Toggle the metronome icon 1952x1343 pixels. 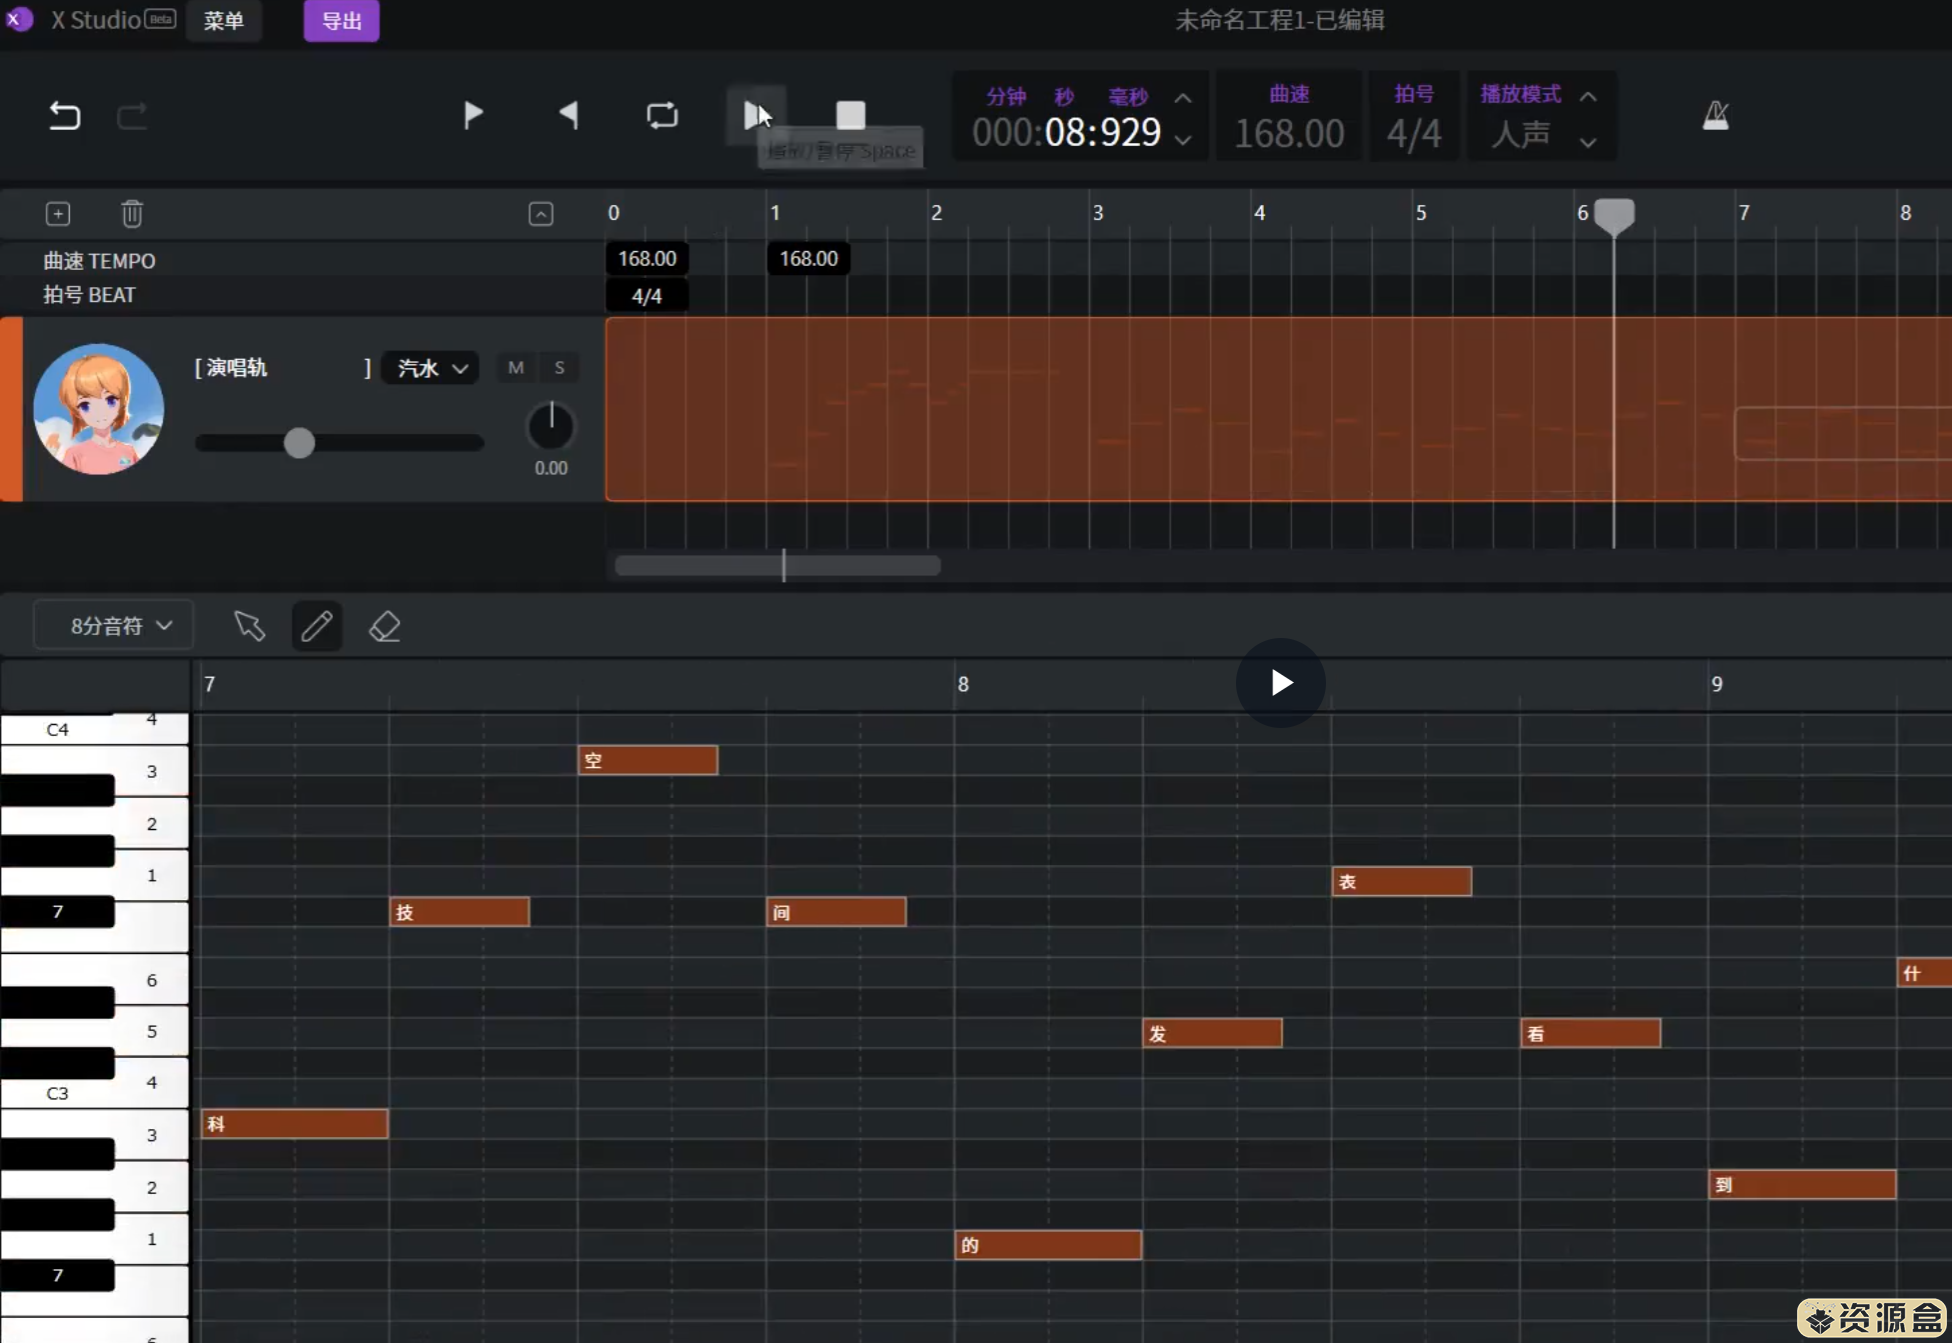coord(1715,116)
